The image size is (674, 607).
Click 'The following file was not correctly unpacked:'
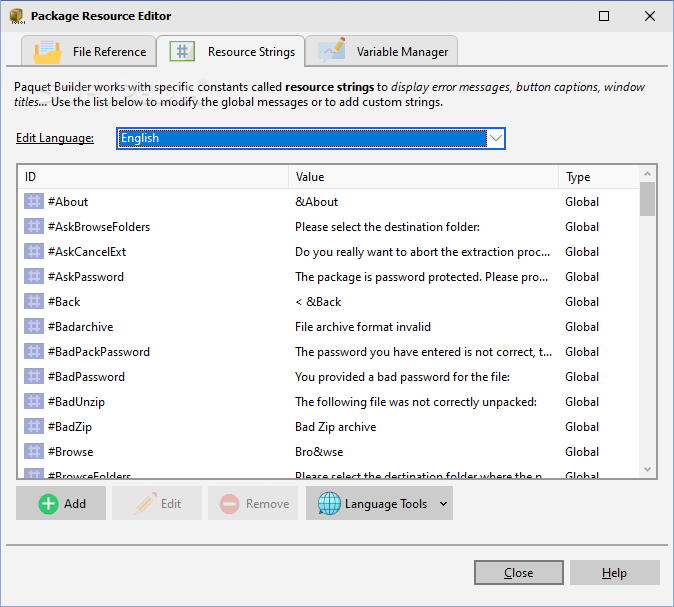click(416, 402)
